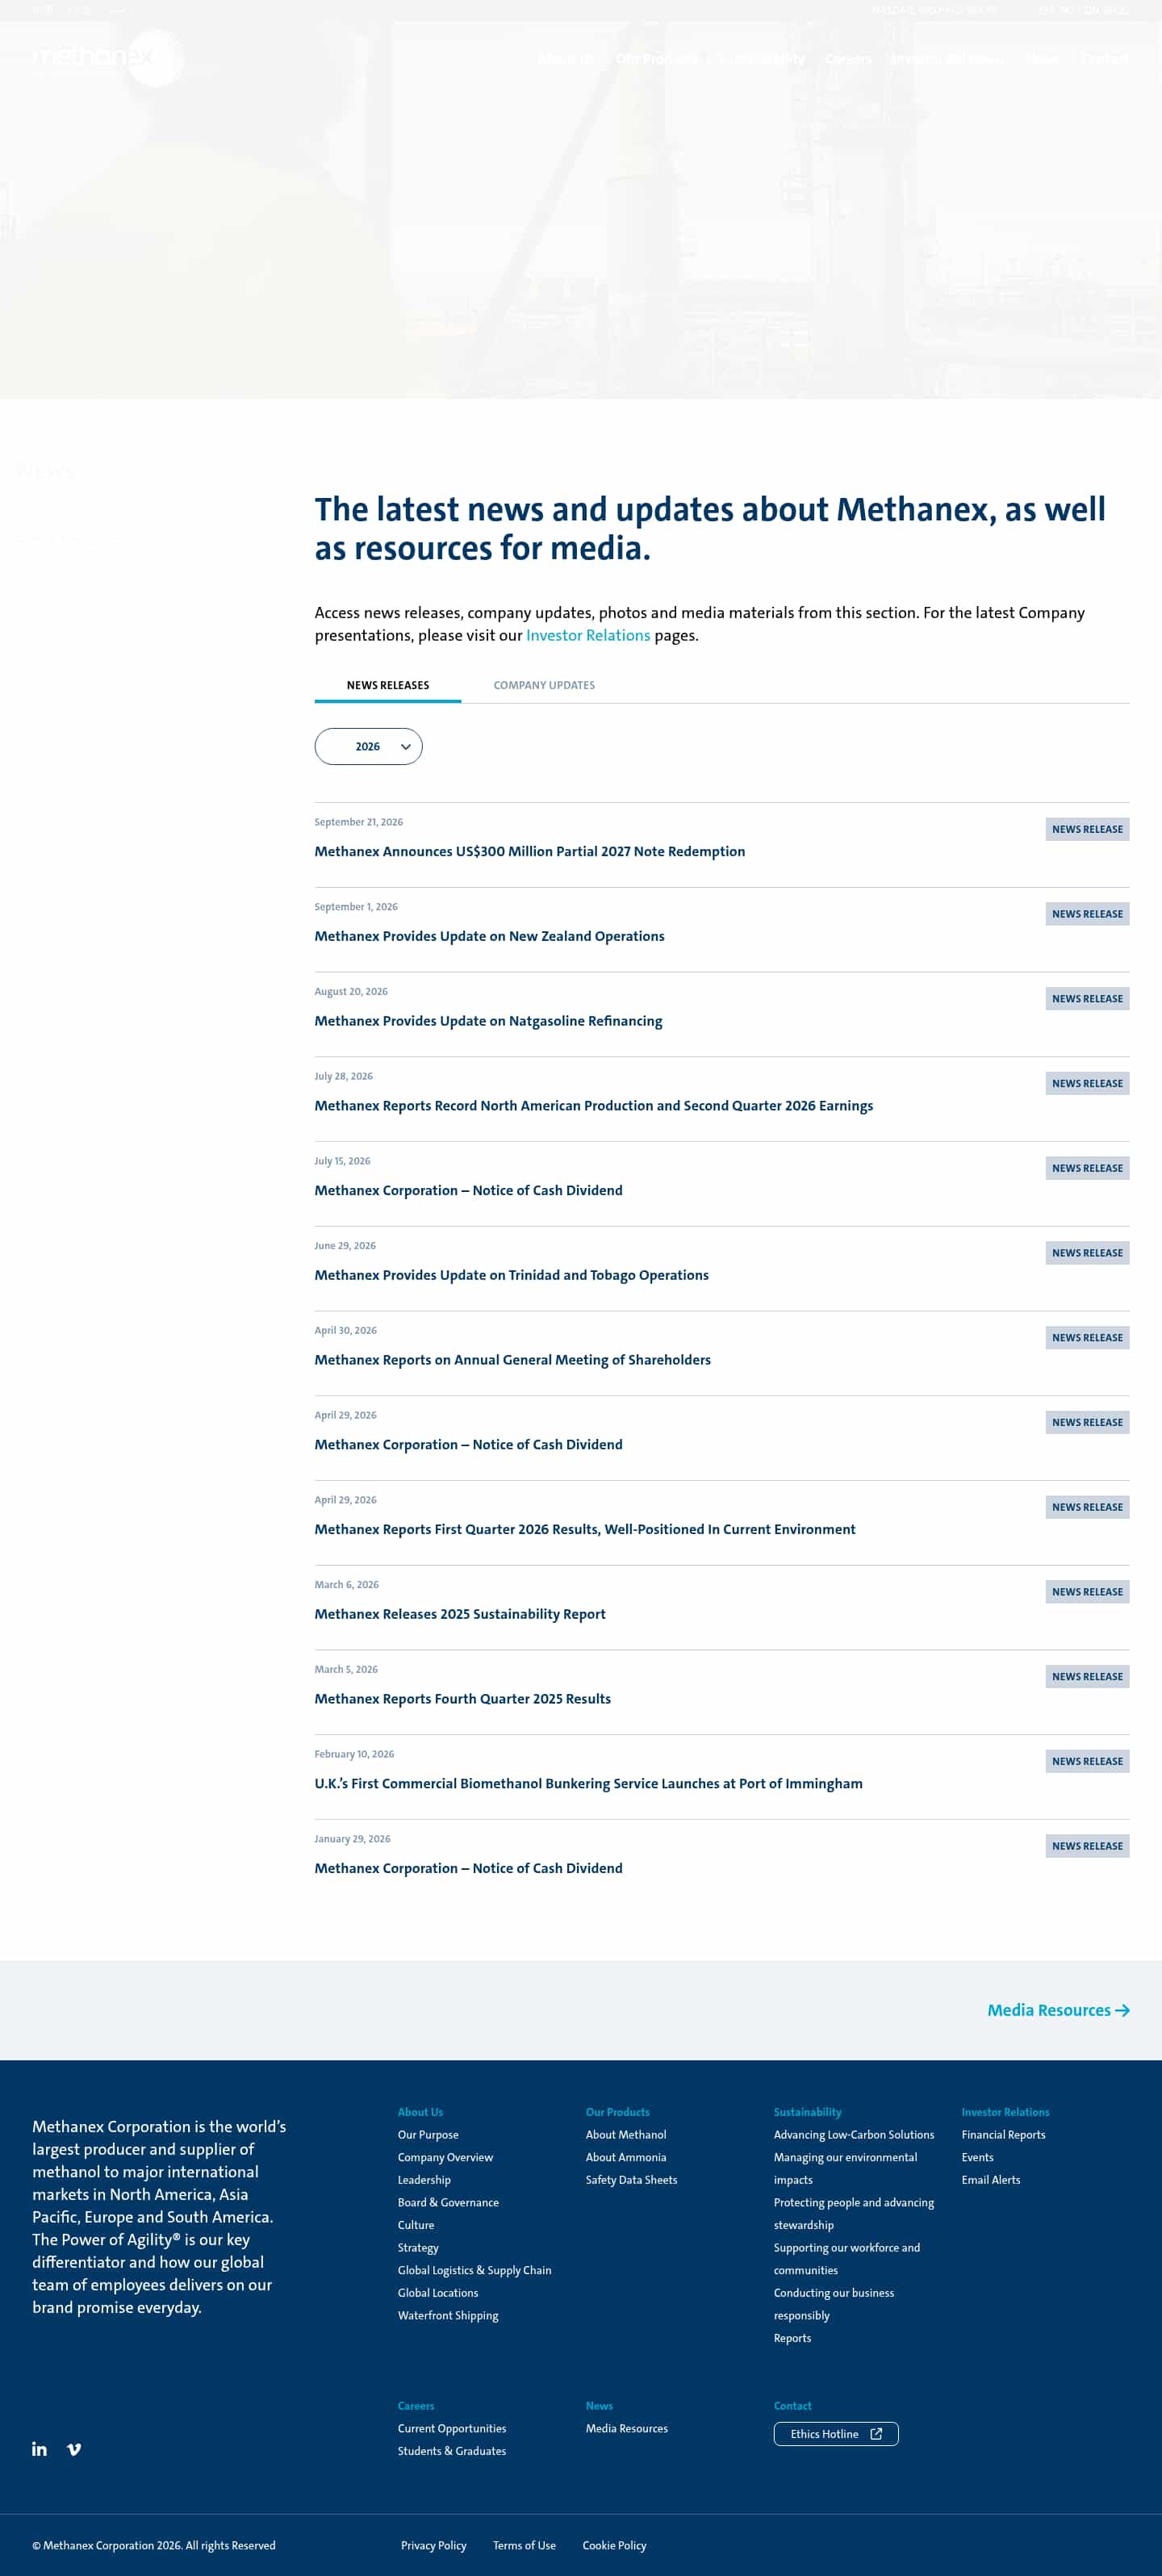Open the Terms of Use link
Image resolution: width=1162 pixels, height=2576 pixels.
point(524,2545)
